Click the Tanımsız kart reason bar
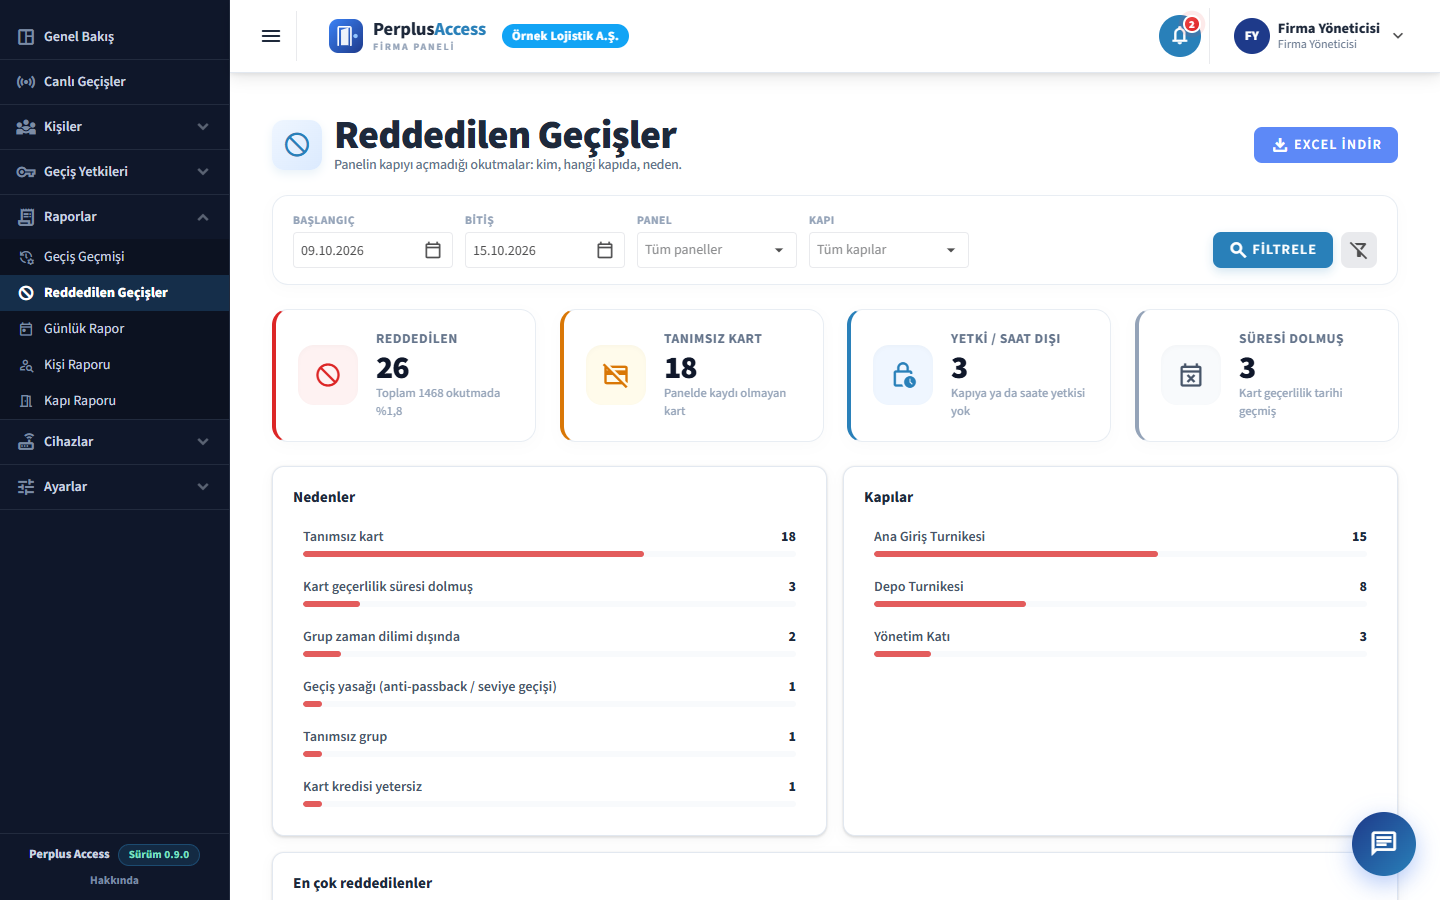The image size is (1440, 900). 549,554
